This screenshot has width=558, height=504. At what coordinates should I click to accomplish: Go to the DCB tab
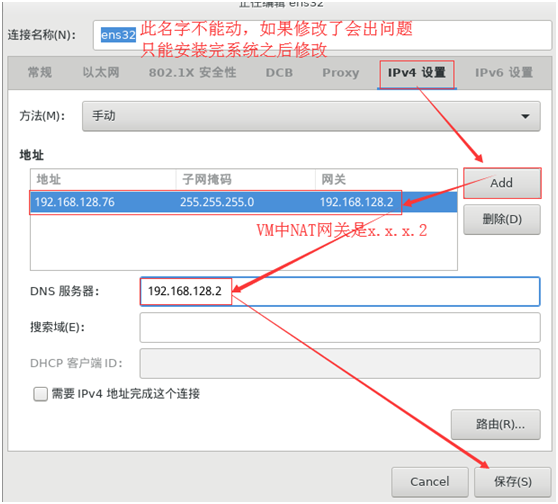pyautogui.click(x=279, y=73)
